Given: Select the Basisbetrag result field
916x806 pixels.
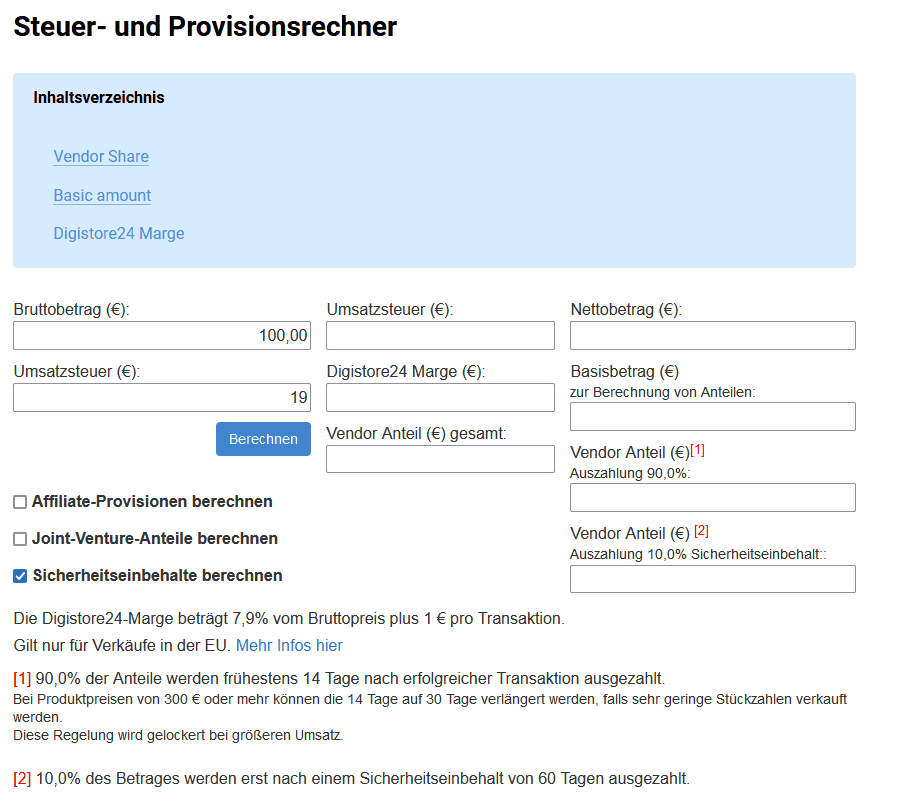Looking at the screenshot, I should click(713, 416).
